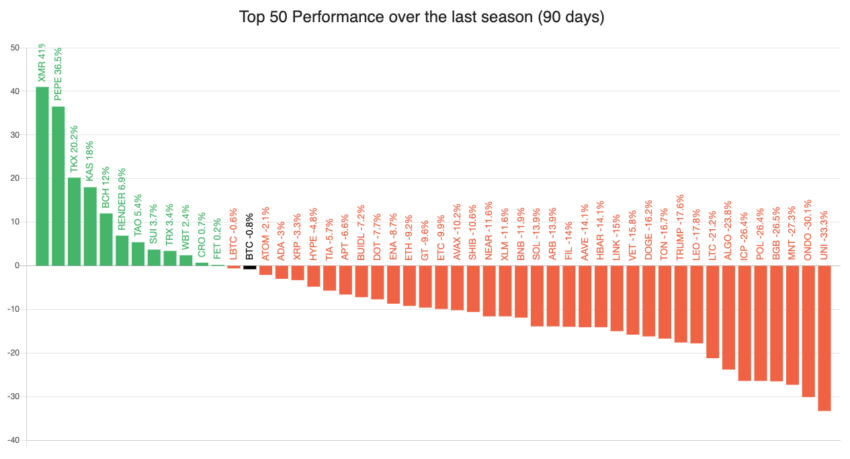Click the ICP -26.4% bar
This screenshot has width=850, height=459.
coord(744,323)
